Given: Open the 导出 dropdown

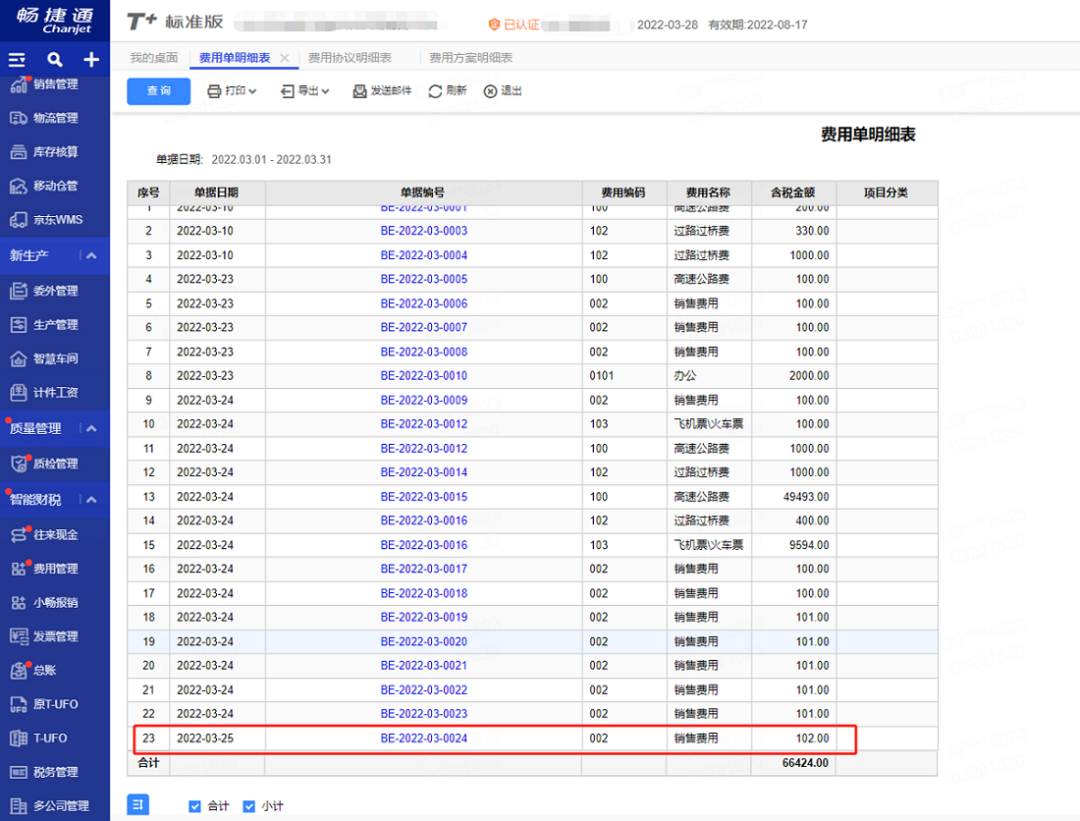Looking at the screenshot, I should click(x=305, y=91).
